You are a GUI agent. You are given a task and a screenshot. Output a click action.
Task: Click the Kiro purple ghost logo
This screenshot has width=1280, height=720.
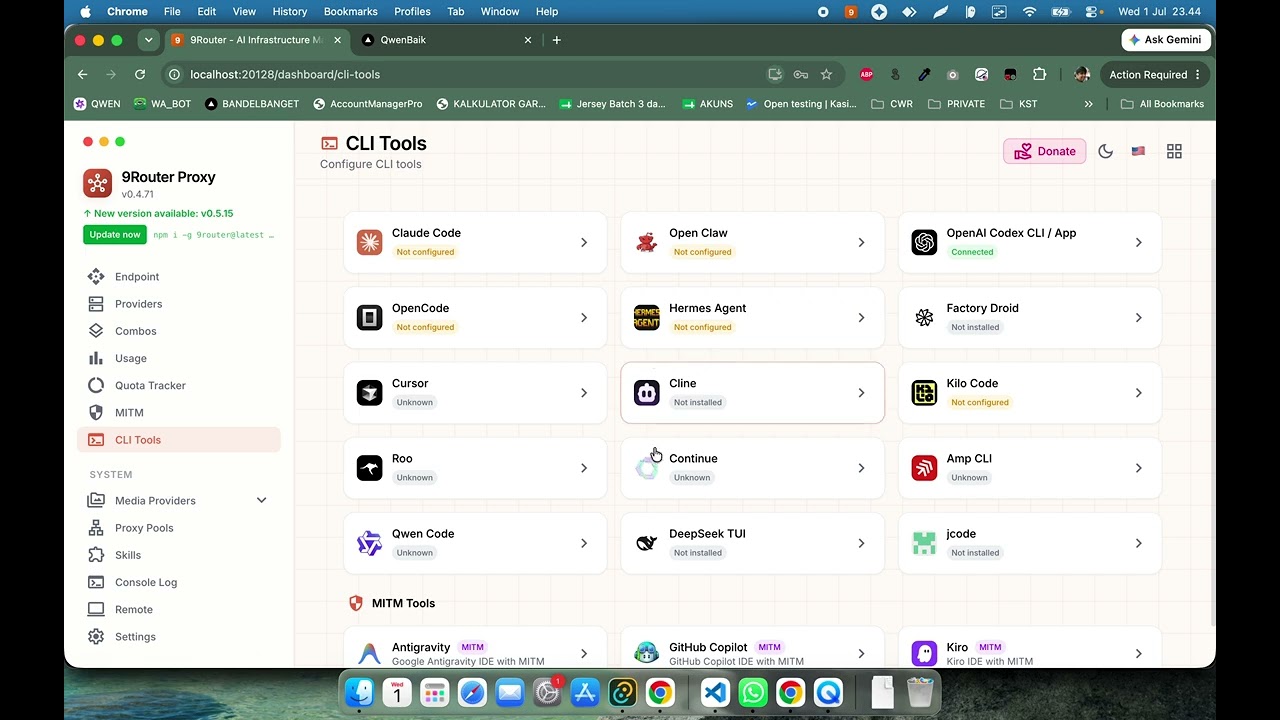click(x=924, y=654)
